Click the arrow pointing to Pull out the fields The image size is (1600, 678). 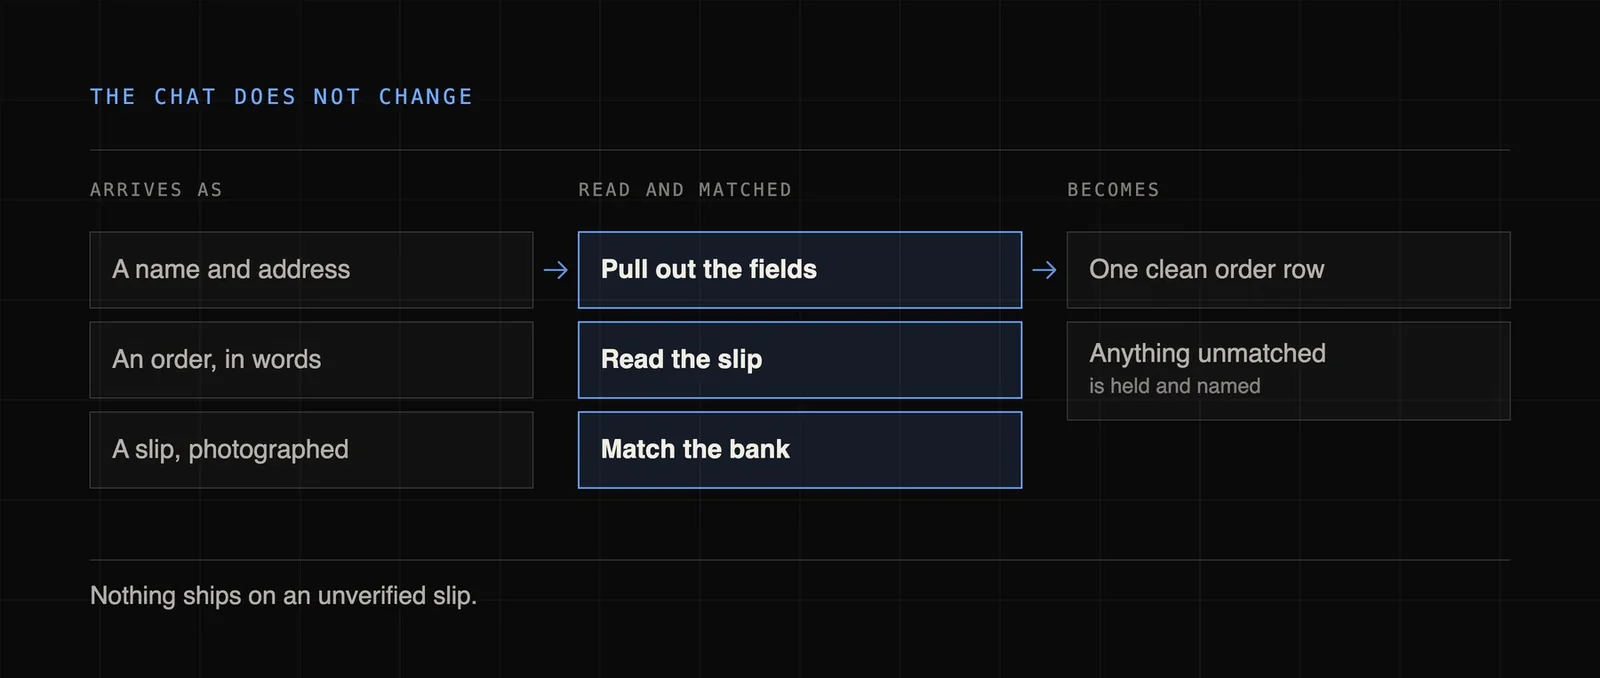556,270
